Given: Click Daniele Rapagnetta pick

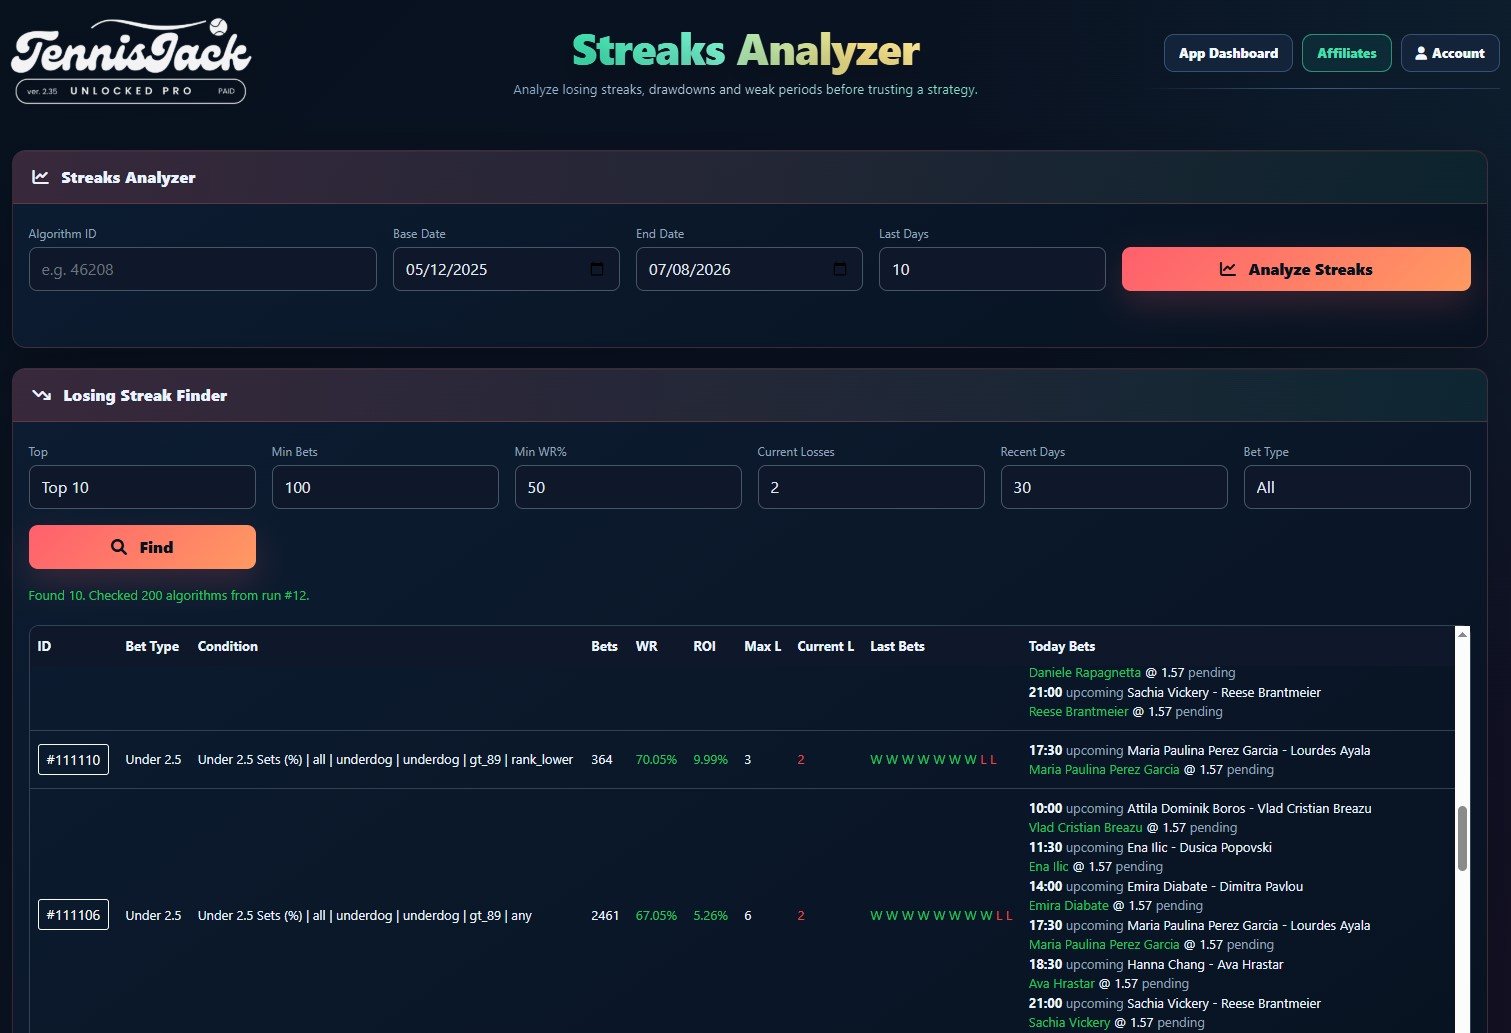Looking at the screenshot, I should pyautogui.click(x=1085, y=673).
